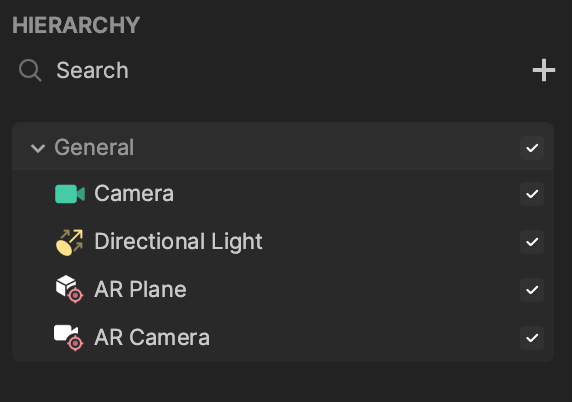Select the General group label
572x402 pixels.
[94, 147]
